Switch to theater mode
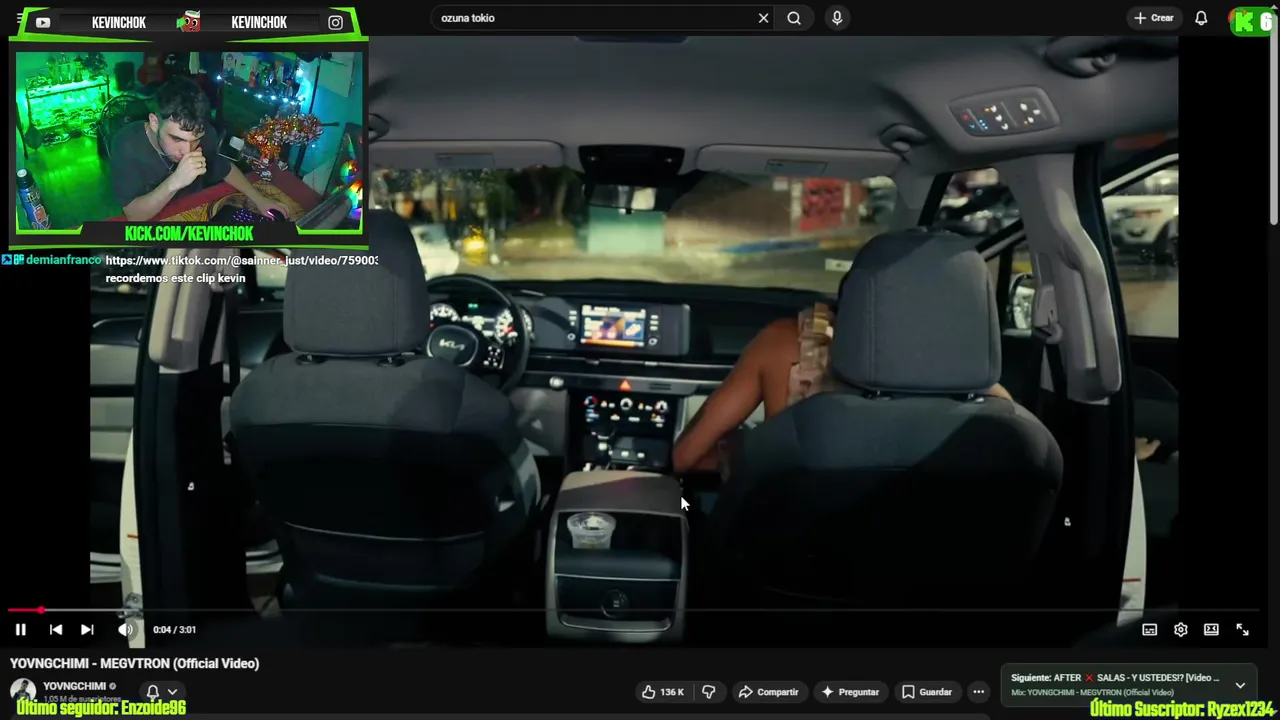 coord(1211,629)
